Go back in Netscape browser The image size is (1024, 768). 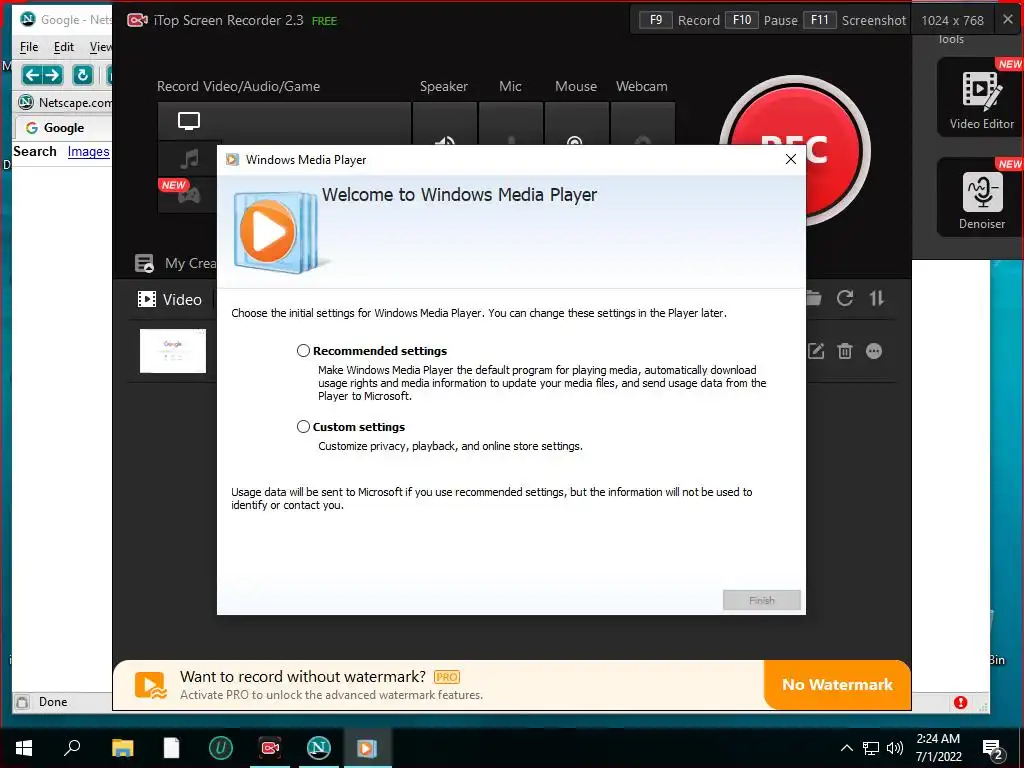tap(32, 75)
